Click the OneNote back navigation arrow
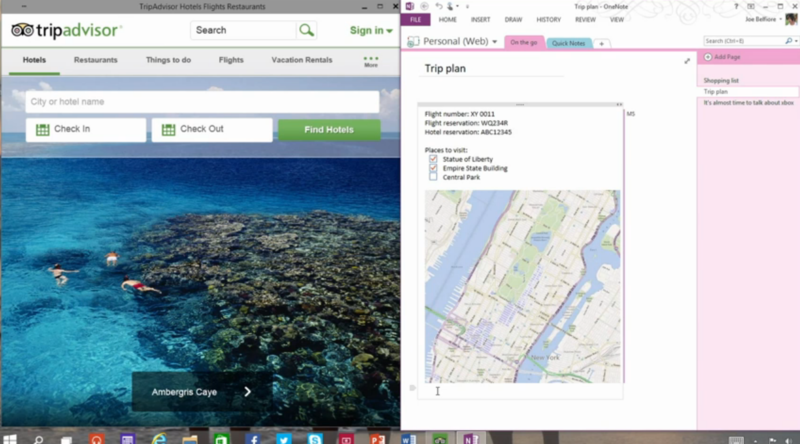Screen dimensions: 800x444 [424, 6]
